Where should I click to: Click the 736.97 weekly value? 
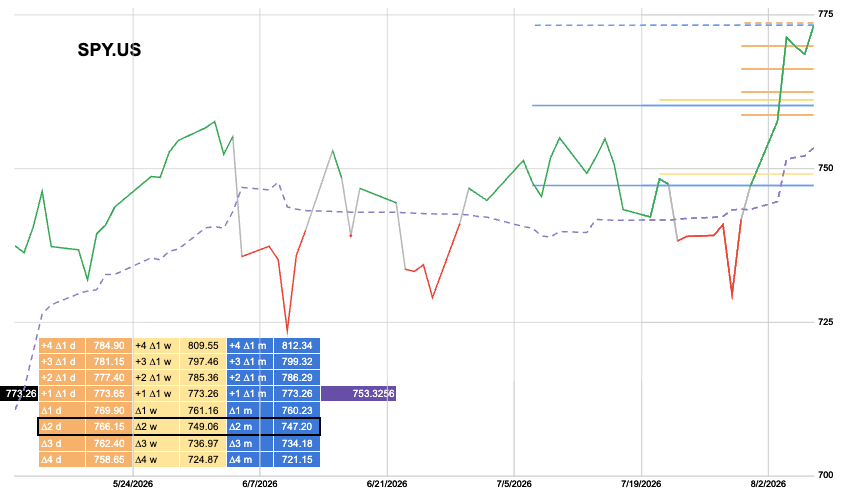pos(203,443)
